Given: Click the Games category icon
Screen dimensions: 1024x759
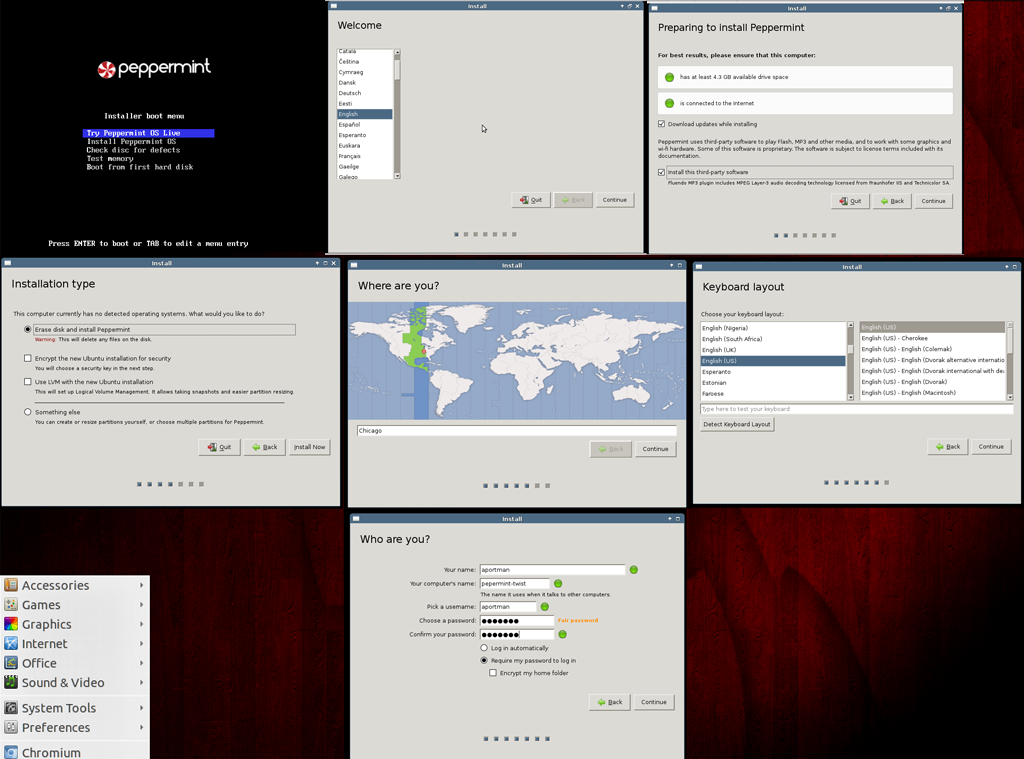Looking at the screenshot, I should (11, 605).
